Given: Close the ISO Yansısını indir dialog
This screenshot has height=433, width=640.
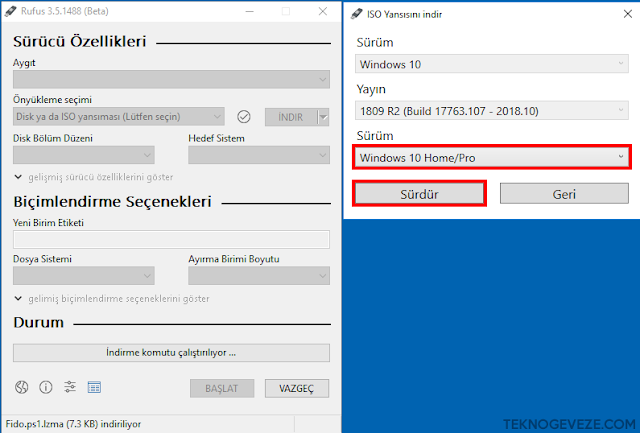Looking at the screenshot, I should tap(628, 14).
